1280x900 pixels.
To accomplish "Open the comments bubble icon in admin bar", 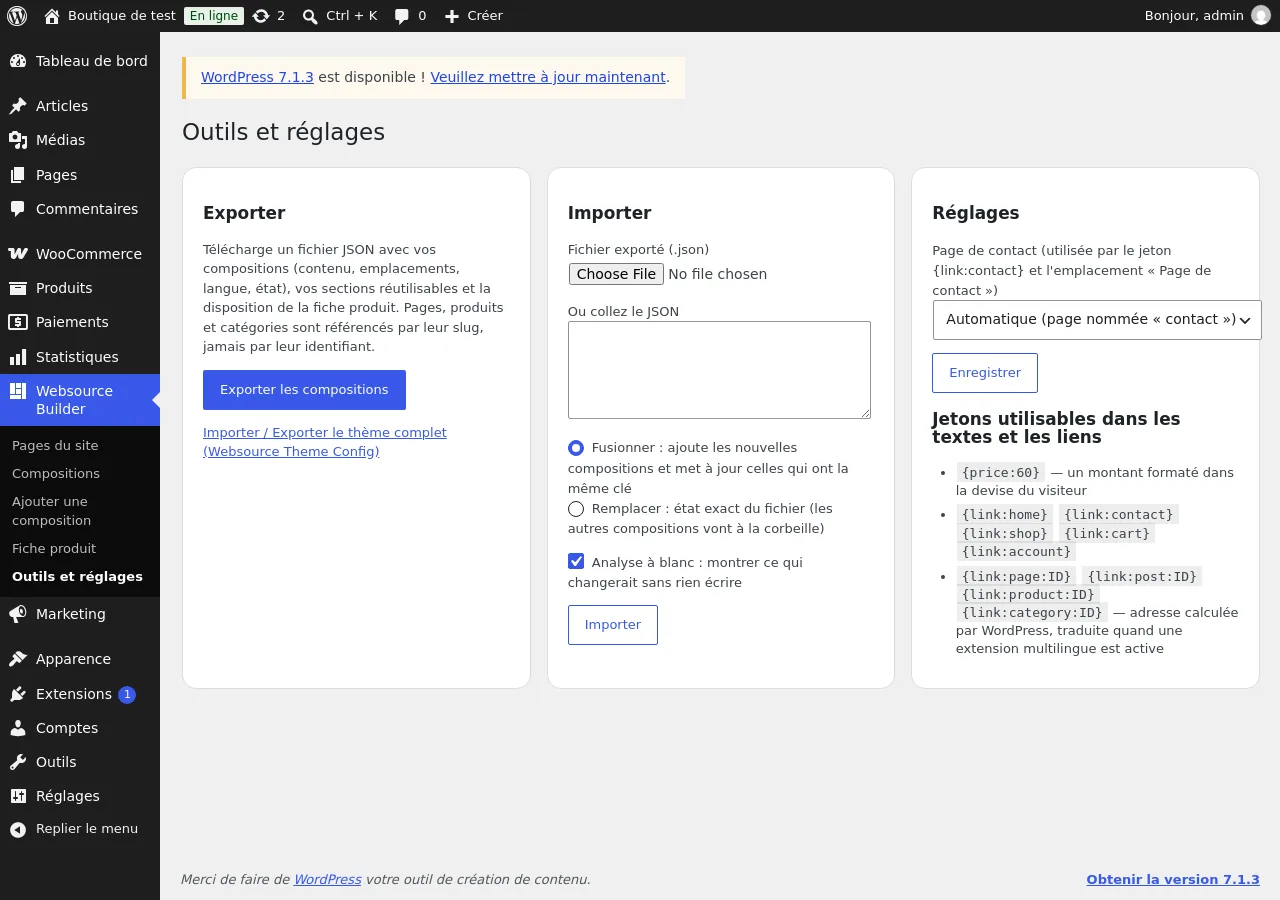I will point(402,16).
